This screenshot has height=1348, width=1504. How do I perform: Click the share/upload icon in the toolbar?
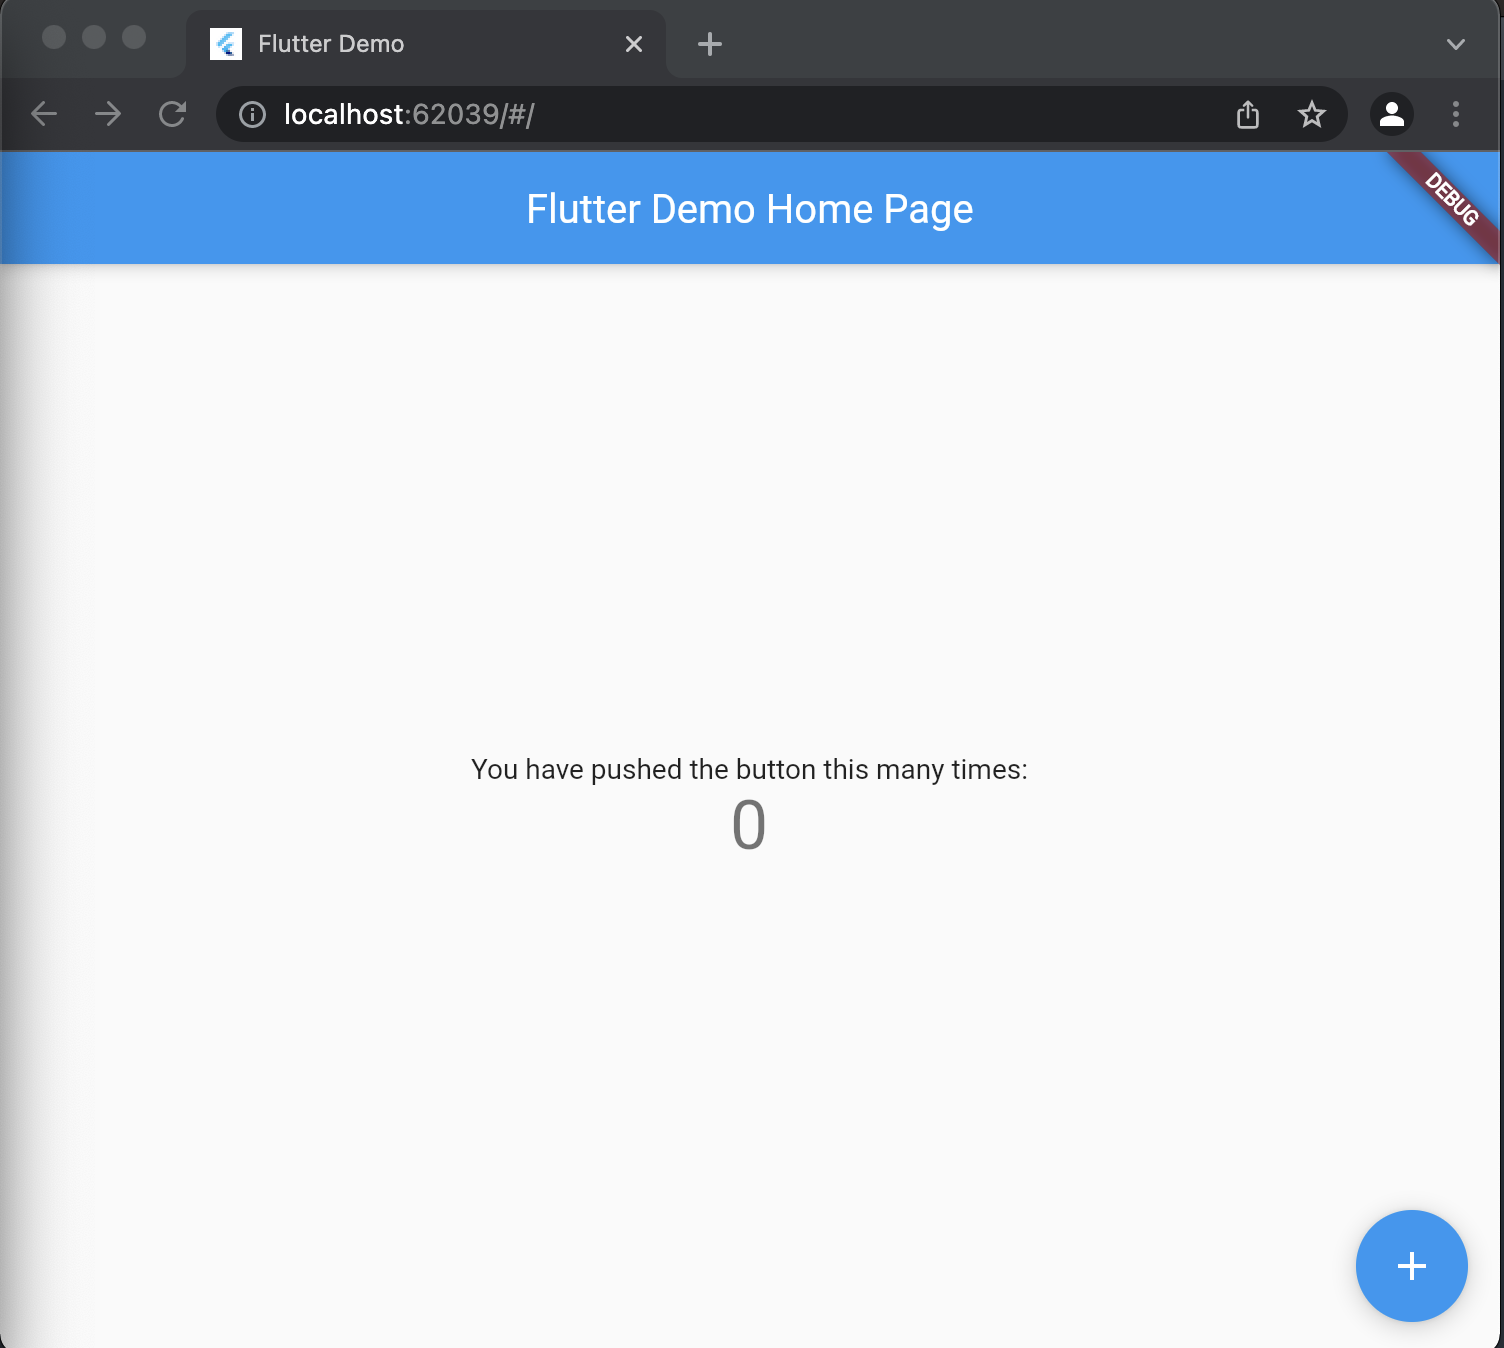1247,114
